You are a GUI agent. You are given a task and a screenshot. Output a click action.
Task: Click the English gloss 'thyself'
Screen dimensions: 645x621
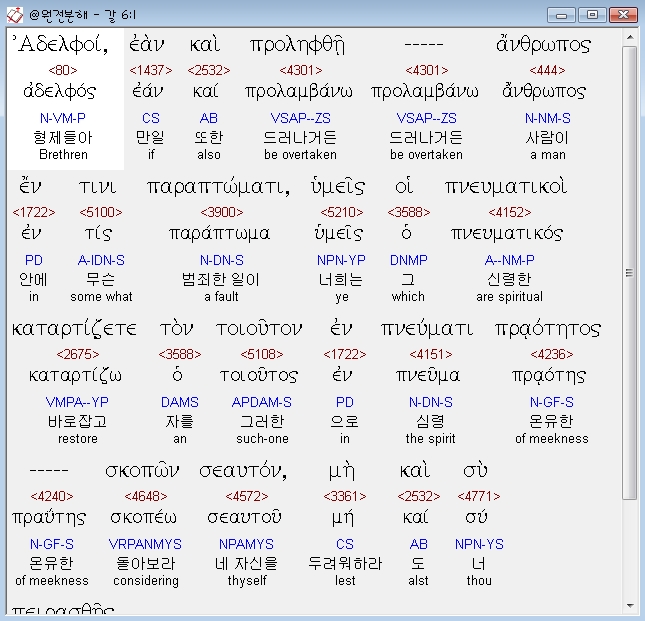[247, 581]
